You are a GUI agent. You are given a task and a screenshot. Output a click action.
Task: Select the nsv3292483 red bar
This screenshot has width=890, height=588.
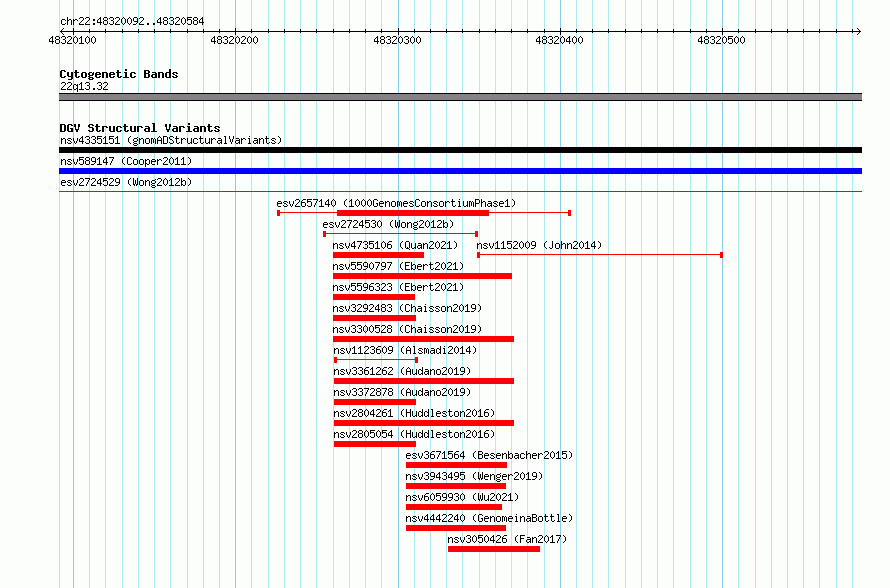click(x=375, y=318)
